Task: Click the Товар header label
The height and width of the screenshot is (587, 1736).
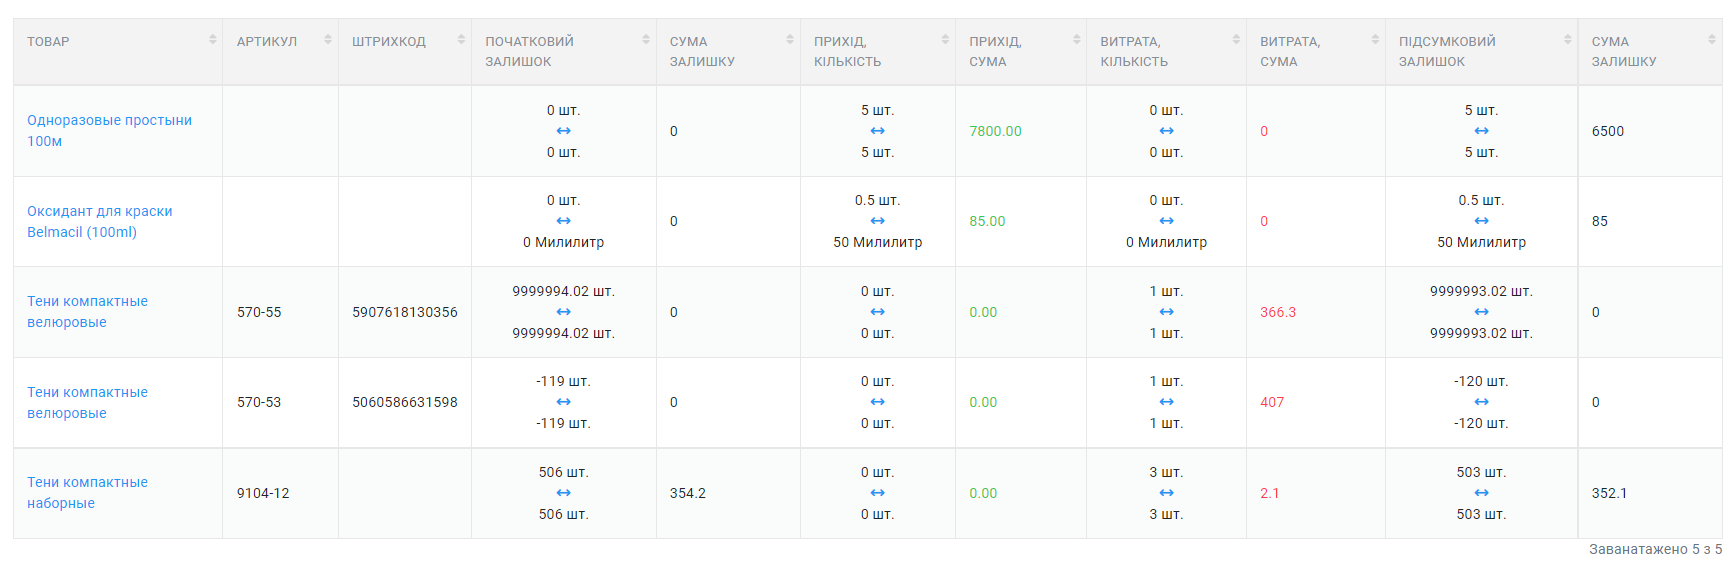Action: (48, 41)
